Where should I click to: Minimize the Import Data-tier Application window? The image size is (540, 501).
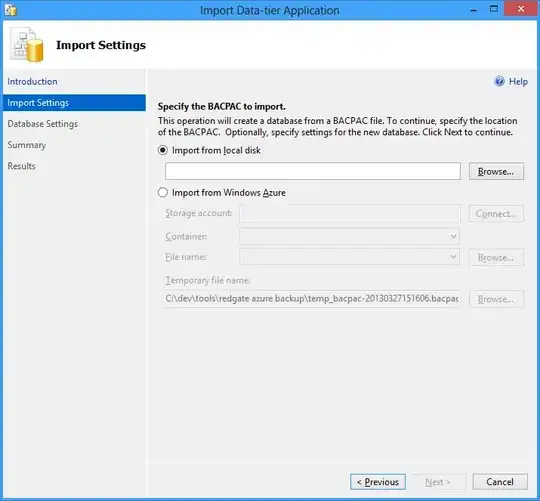(x=474, y=10)
